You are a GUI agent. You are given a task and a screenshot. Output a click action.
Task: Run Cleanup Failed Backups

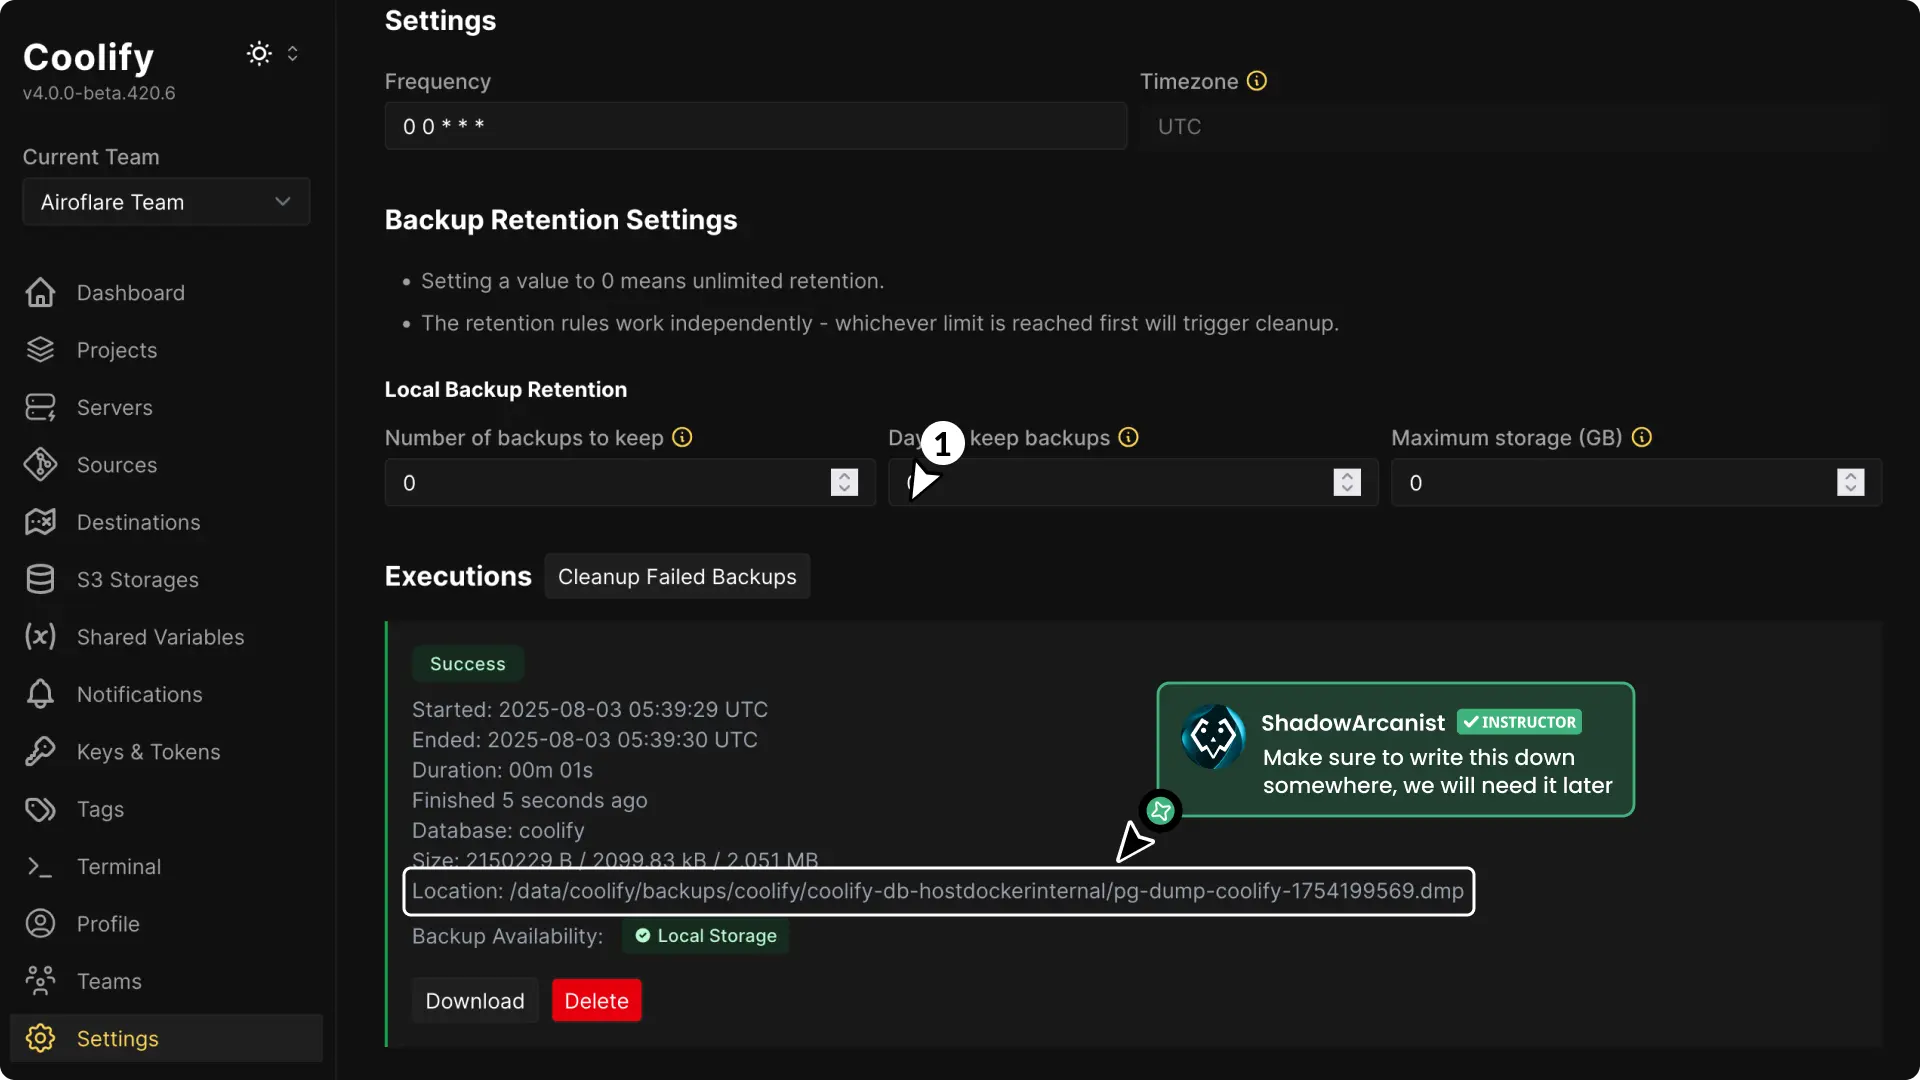tap(677, 576)
